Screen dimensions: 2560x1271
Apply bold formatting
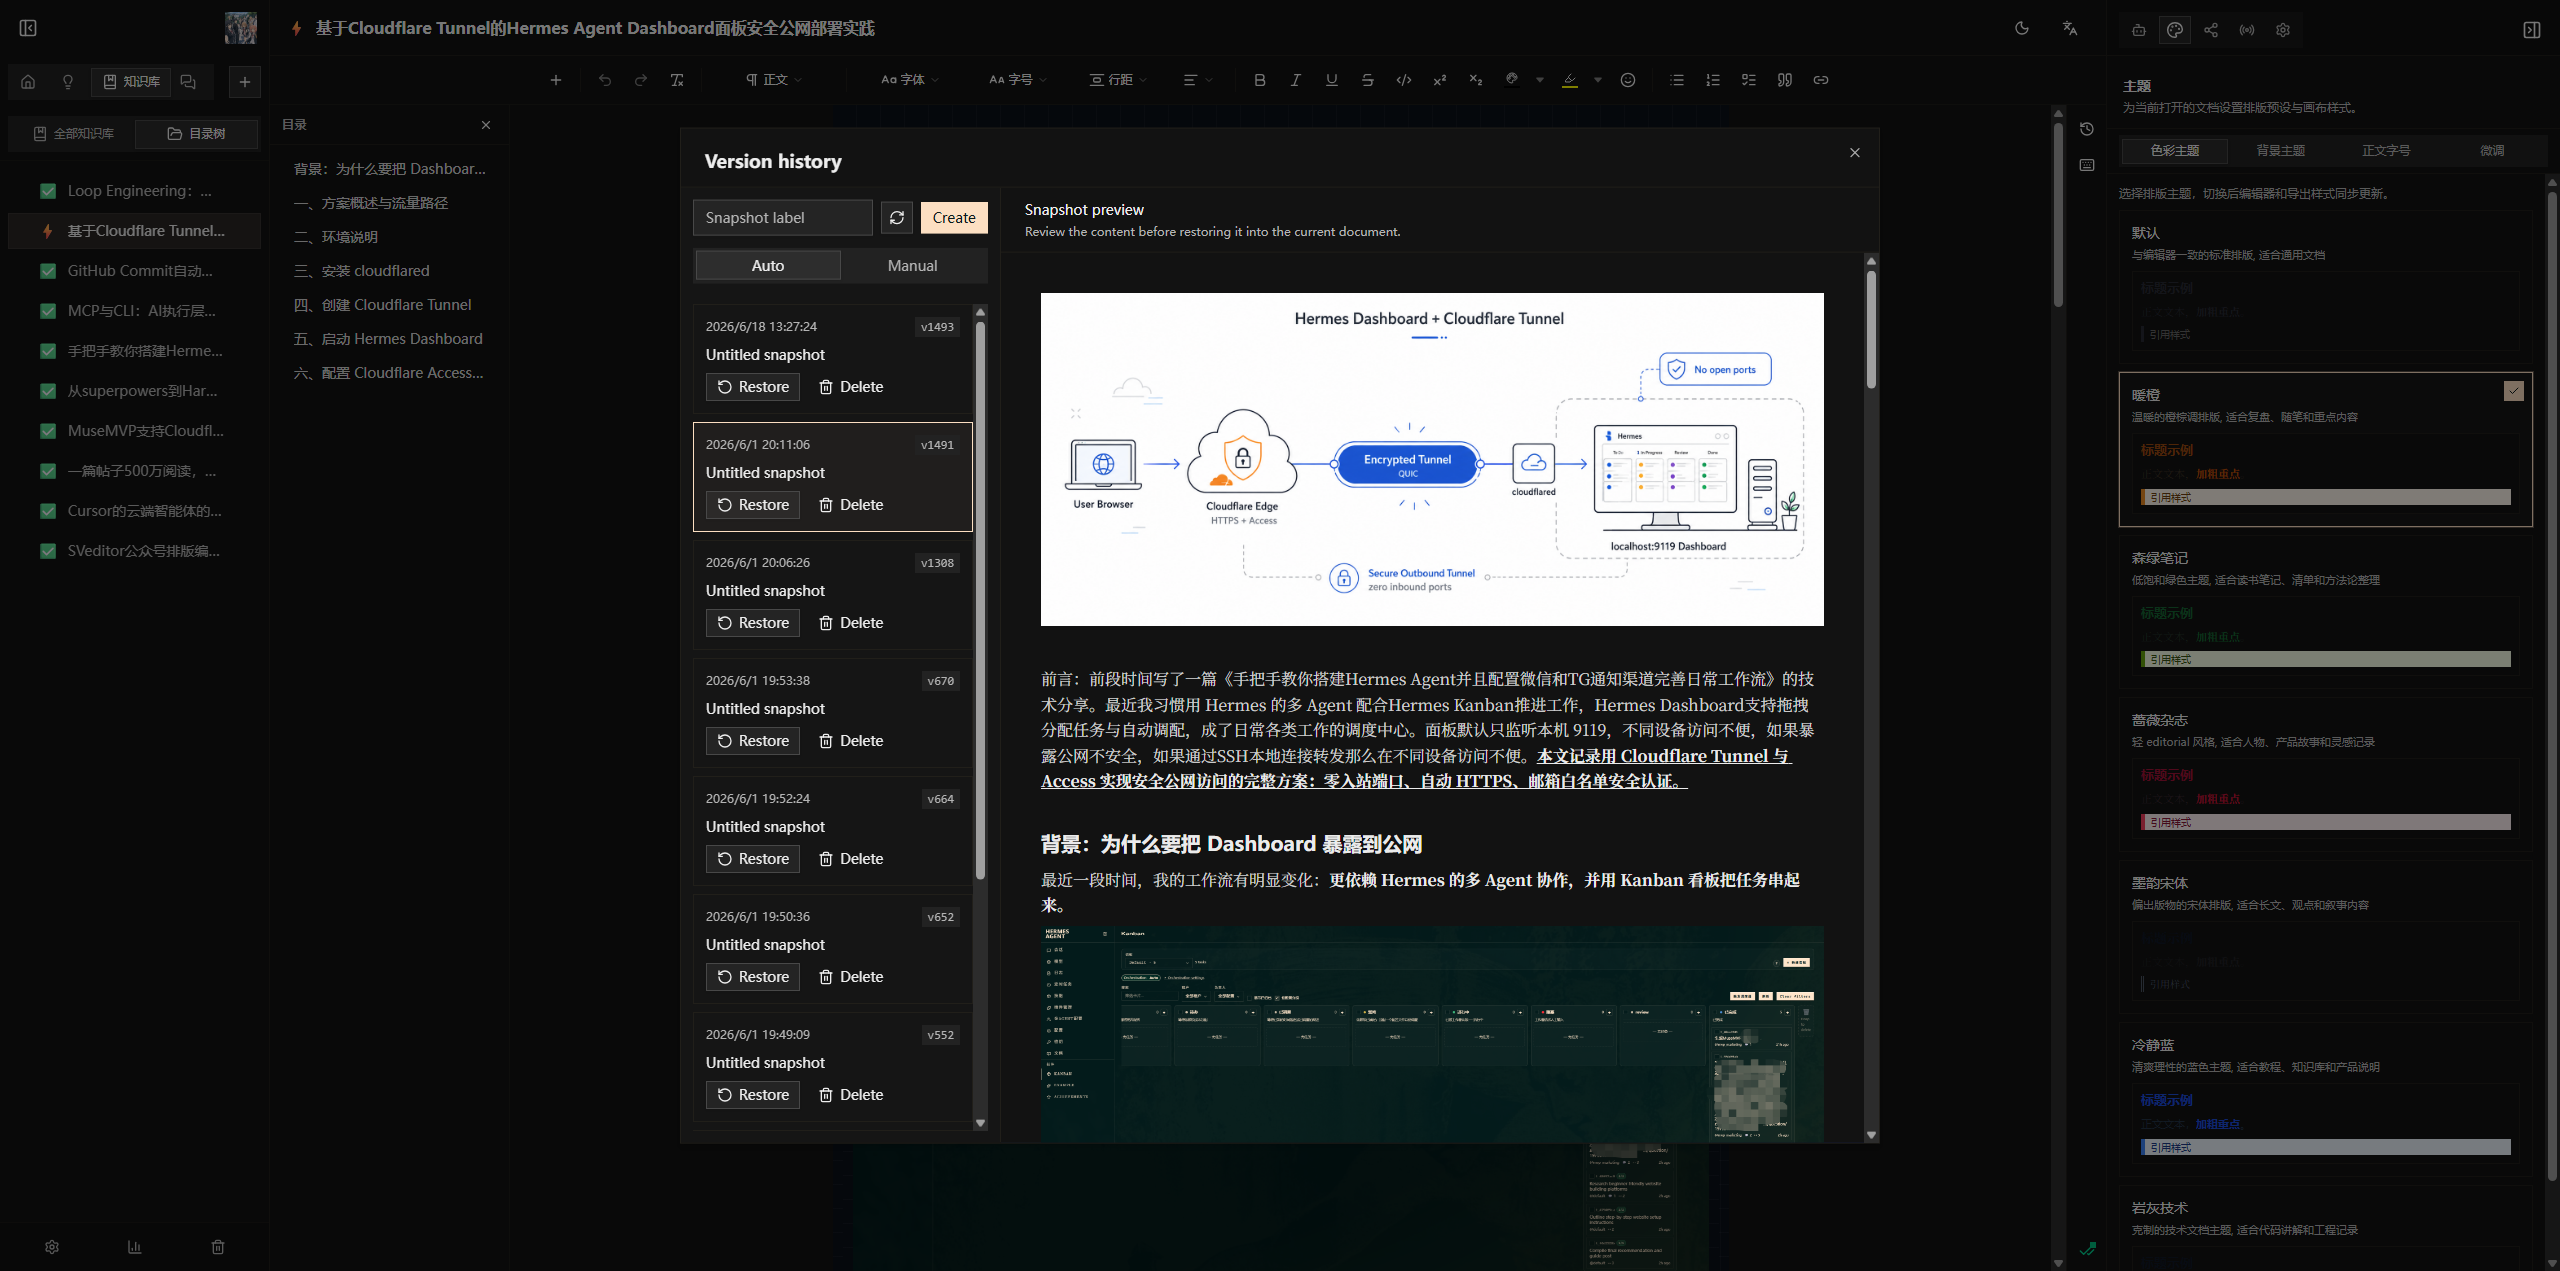click(1260, 80)
